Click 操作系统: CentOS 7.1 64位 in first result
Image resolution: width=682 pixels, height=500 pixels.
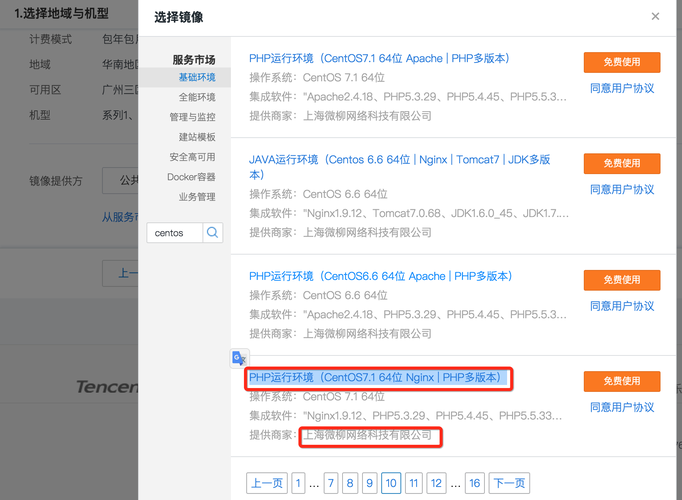(317, 78)
